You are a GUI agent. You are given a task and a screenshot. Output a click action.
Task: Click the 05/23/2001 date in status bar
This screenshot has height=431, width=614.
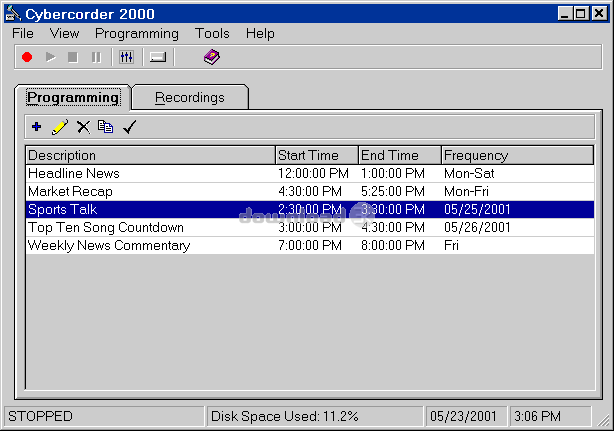(x=463, y=416)
